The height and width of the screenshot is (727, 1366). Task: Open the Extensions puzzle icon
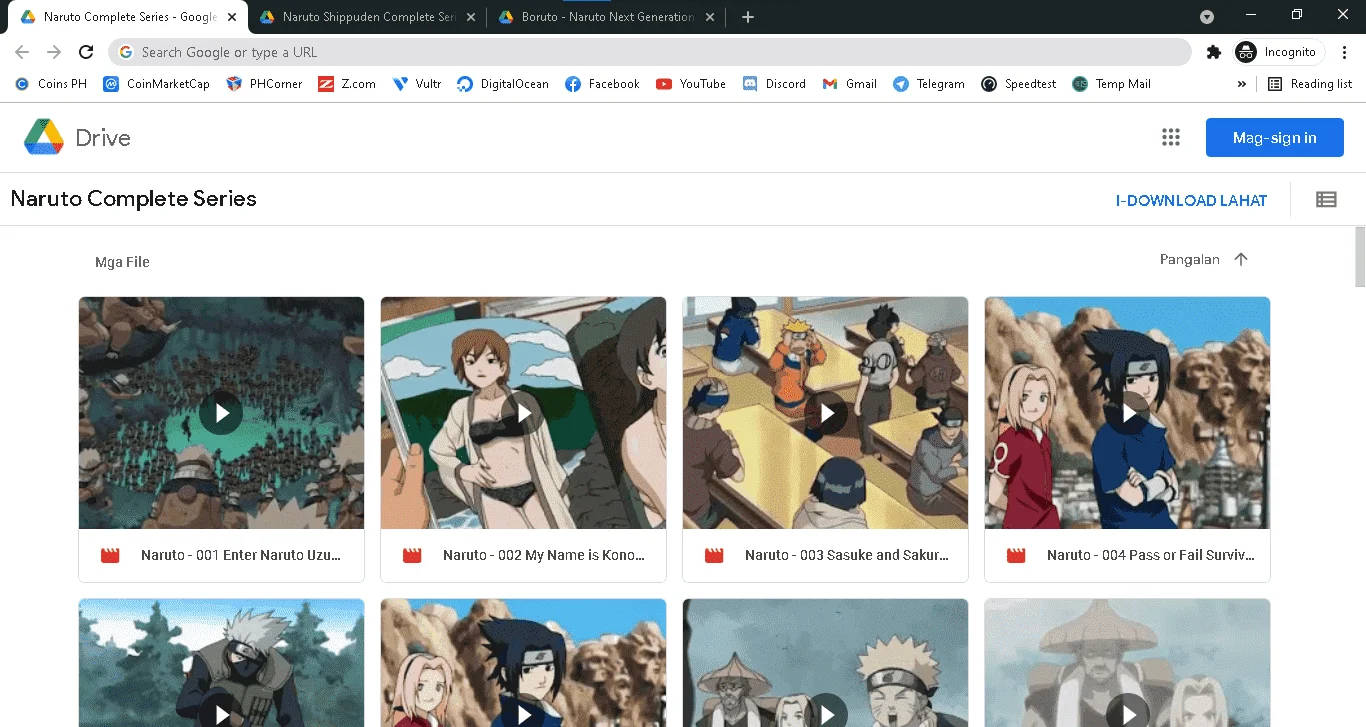[x=1213, y=52]
